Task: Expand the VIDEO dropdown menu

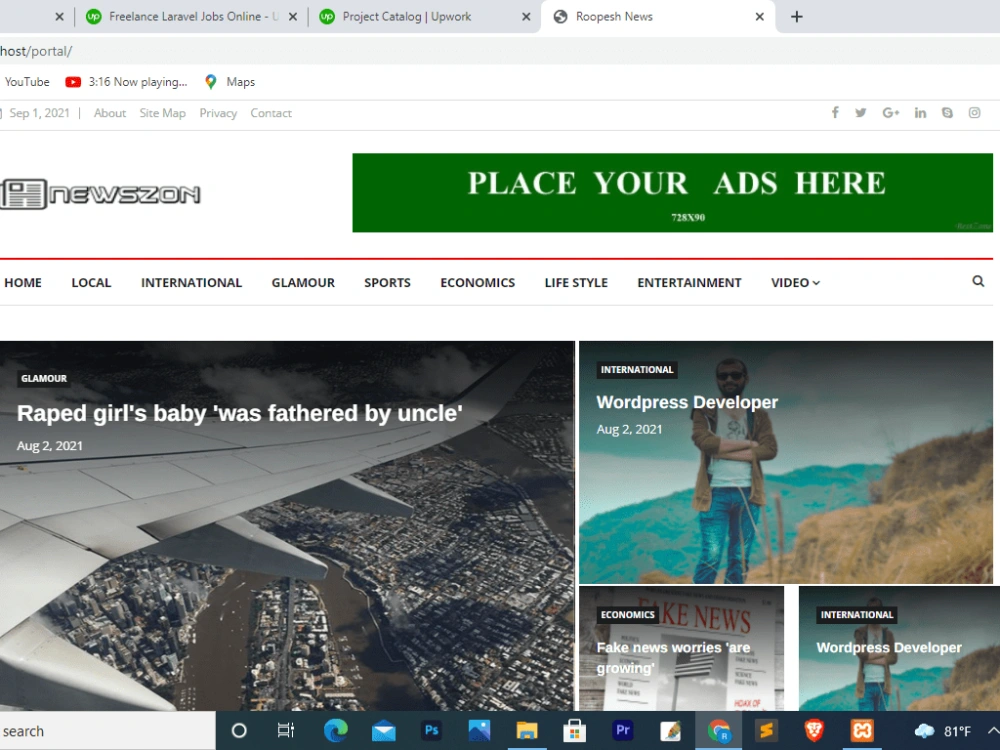Action: [x=795, y=283]
